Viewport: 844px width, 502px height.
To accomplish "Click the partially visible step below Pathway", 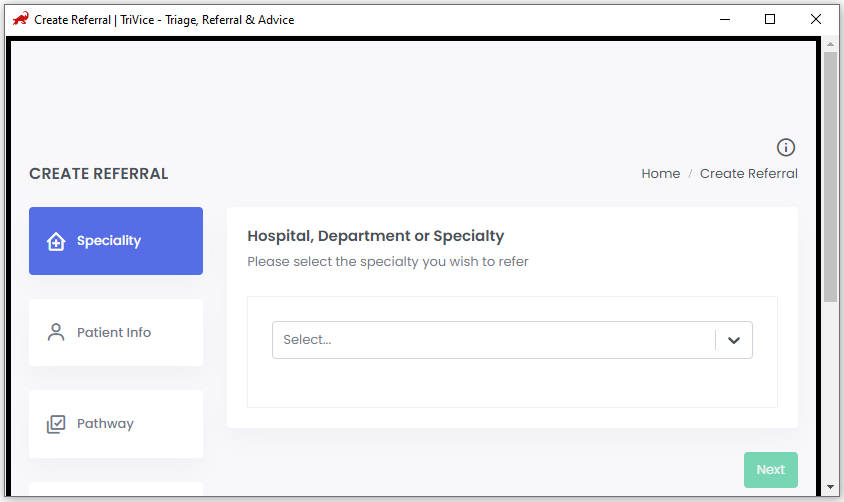I will (116, 489).
